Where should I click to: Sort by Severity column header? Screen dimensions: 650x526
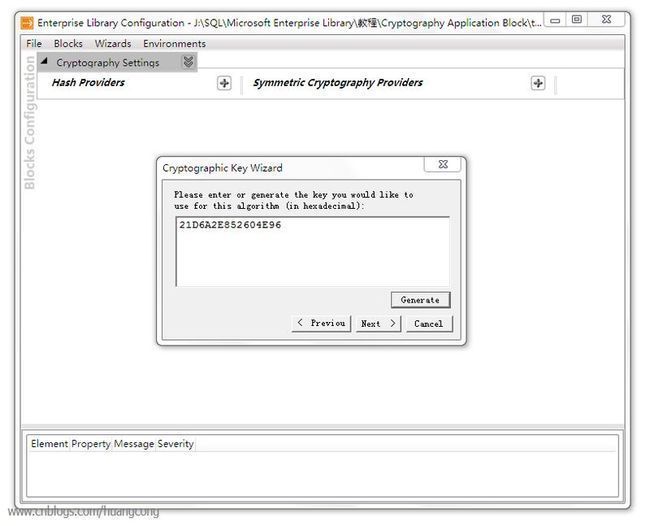tap(175, 444)
